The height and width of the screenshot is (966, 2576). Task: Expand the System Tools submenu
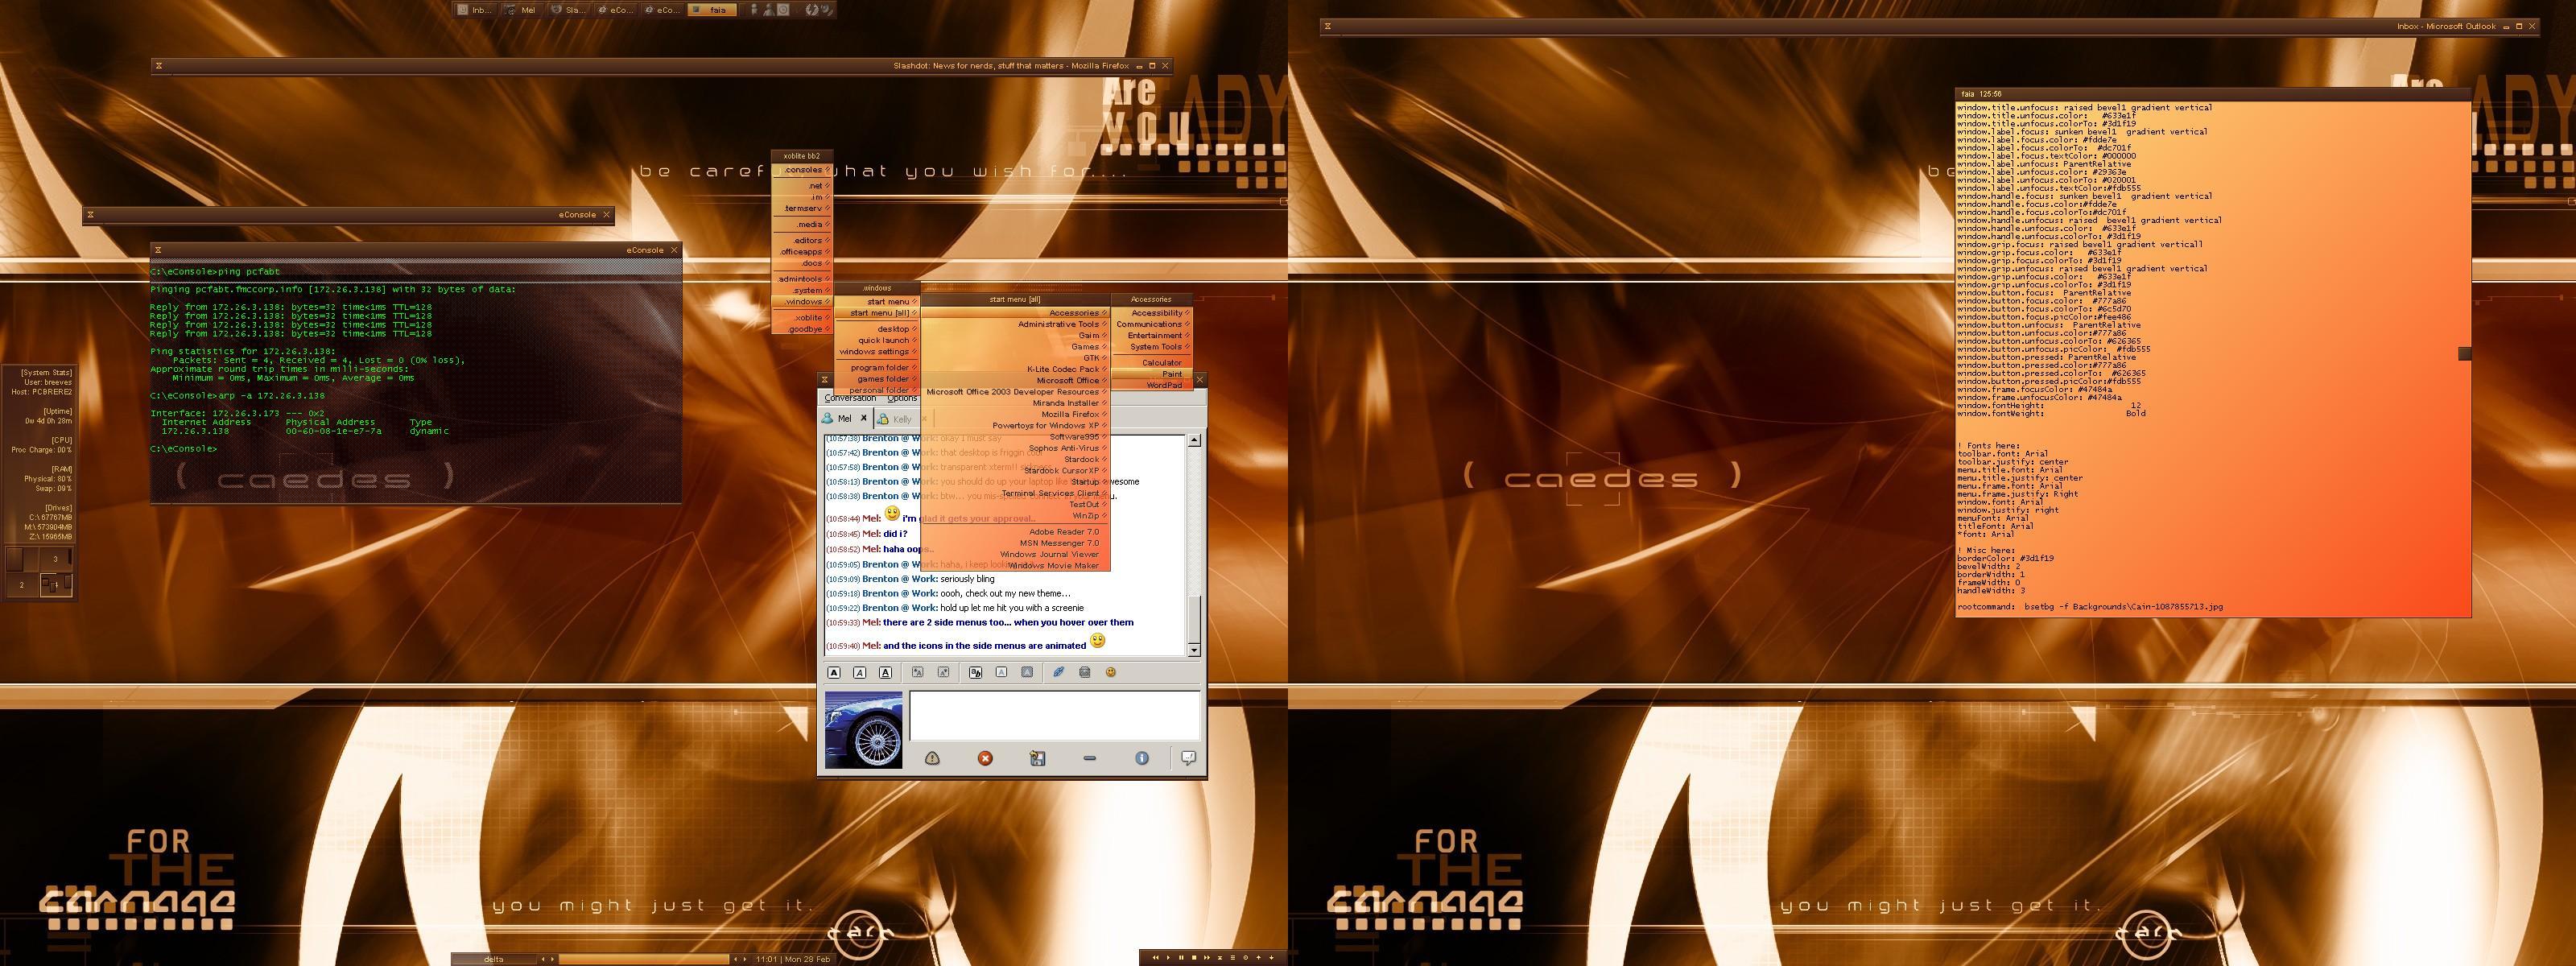[x=1152, y=347]
